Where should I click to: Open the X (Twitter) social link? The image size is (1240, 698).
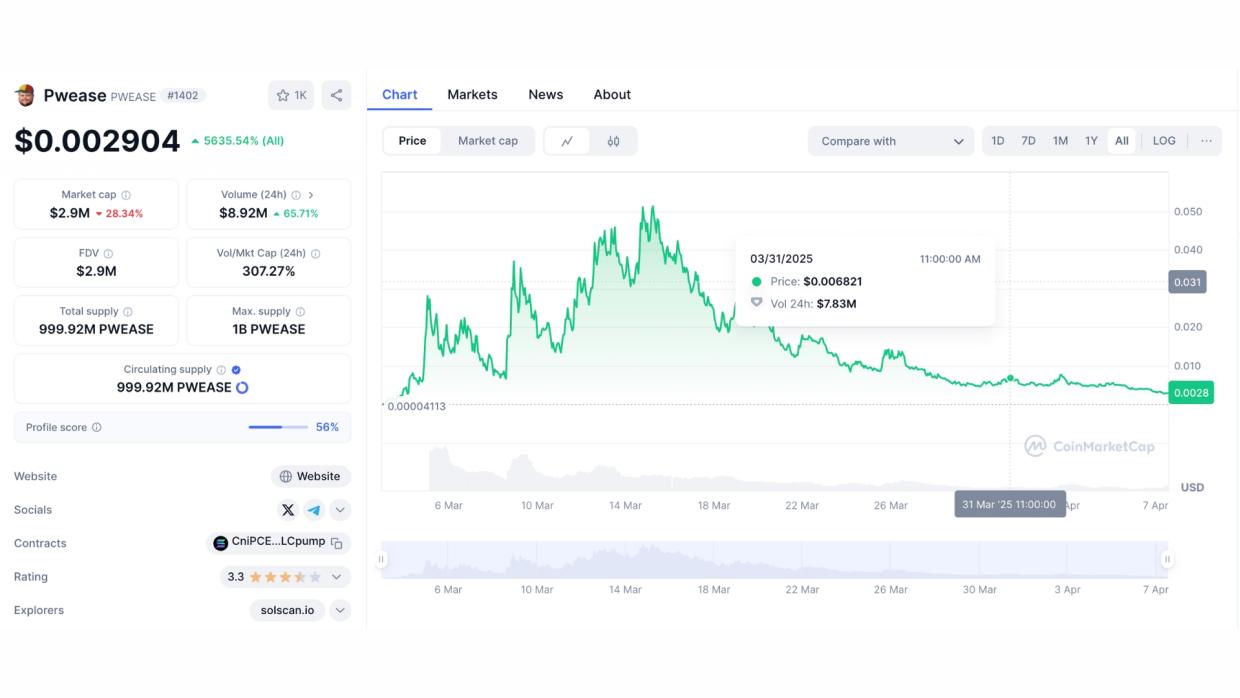click(288, 510)
